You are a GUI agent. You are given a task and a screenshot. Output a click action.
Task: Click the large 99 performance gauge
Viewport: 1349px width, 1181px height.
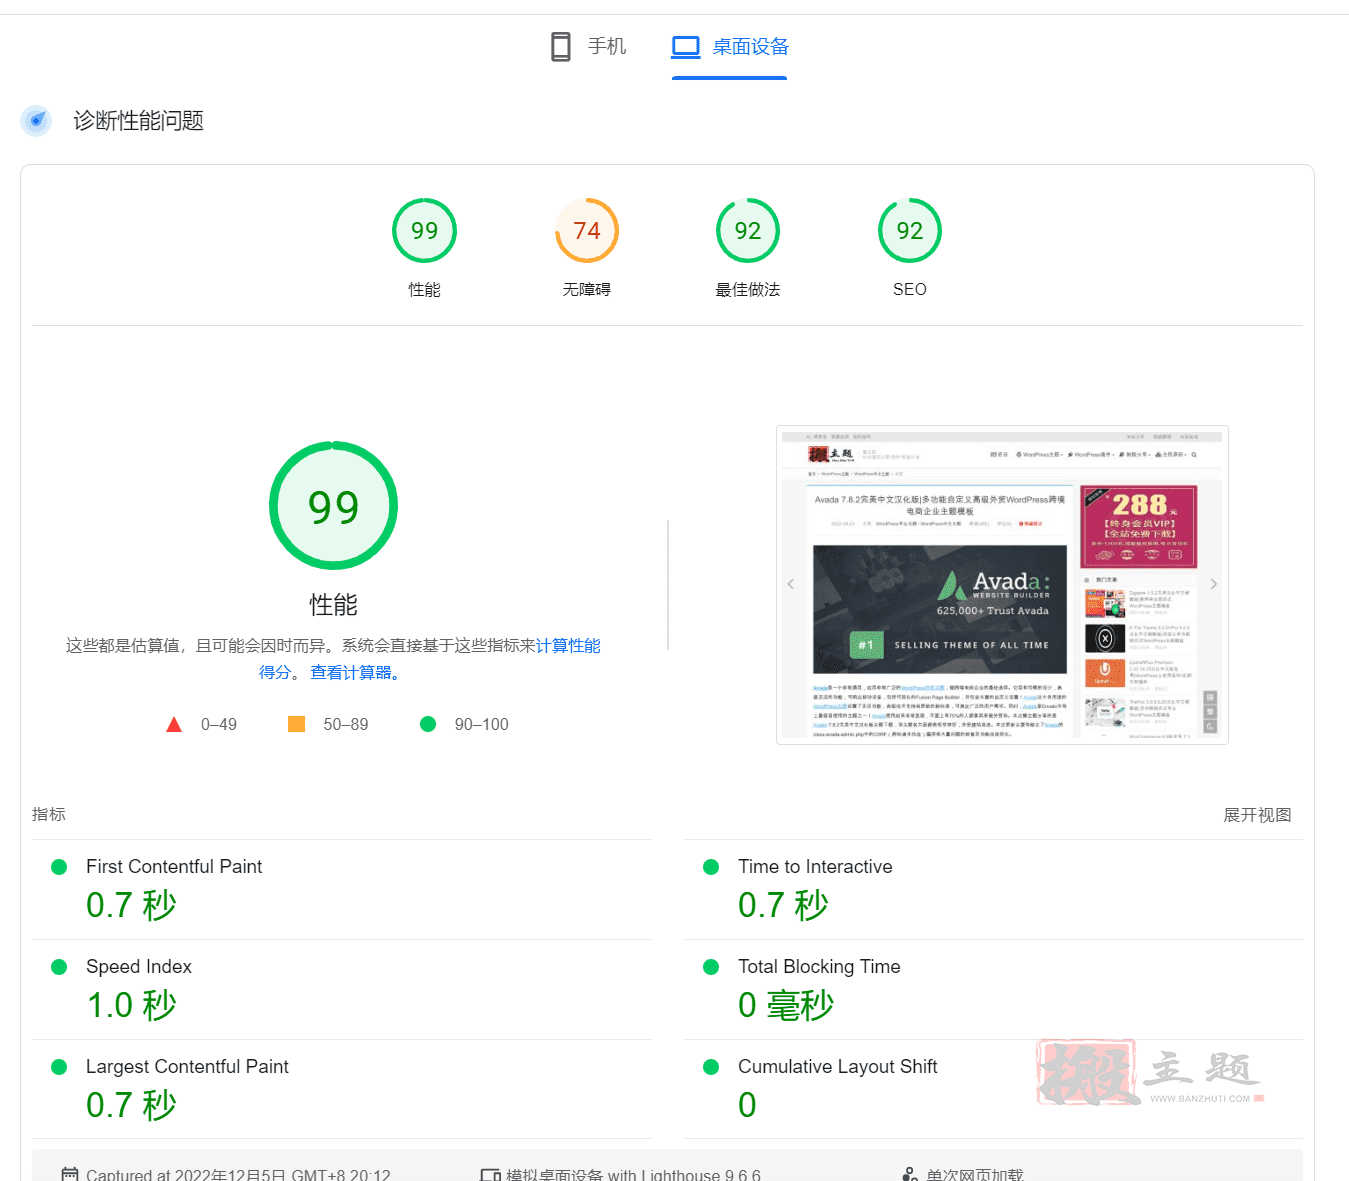coord(333,506)
